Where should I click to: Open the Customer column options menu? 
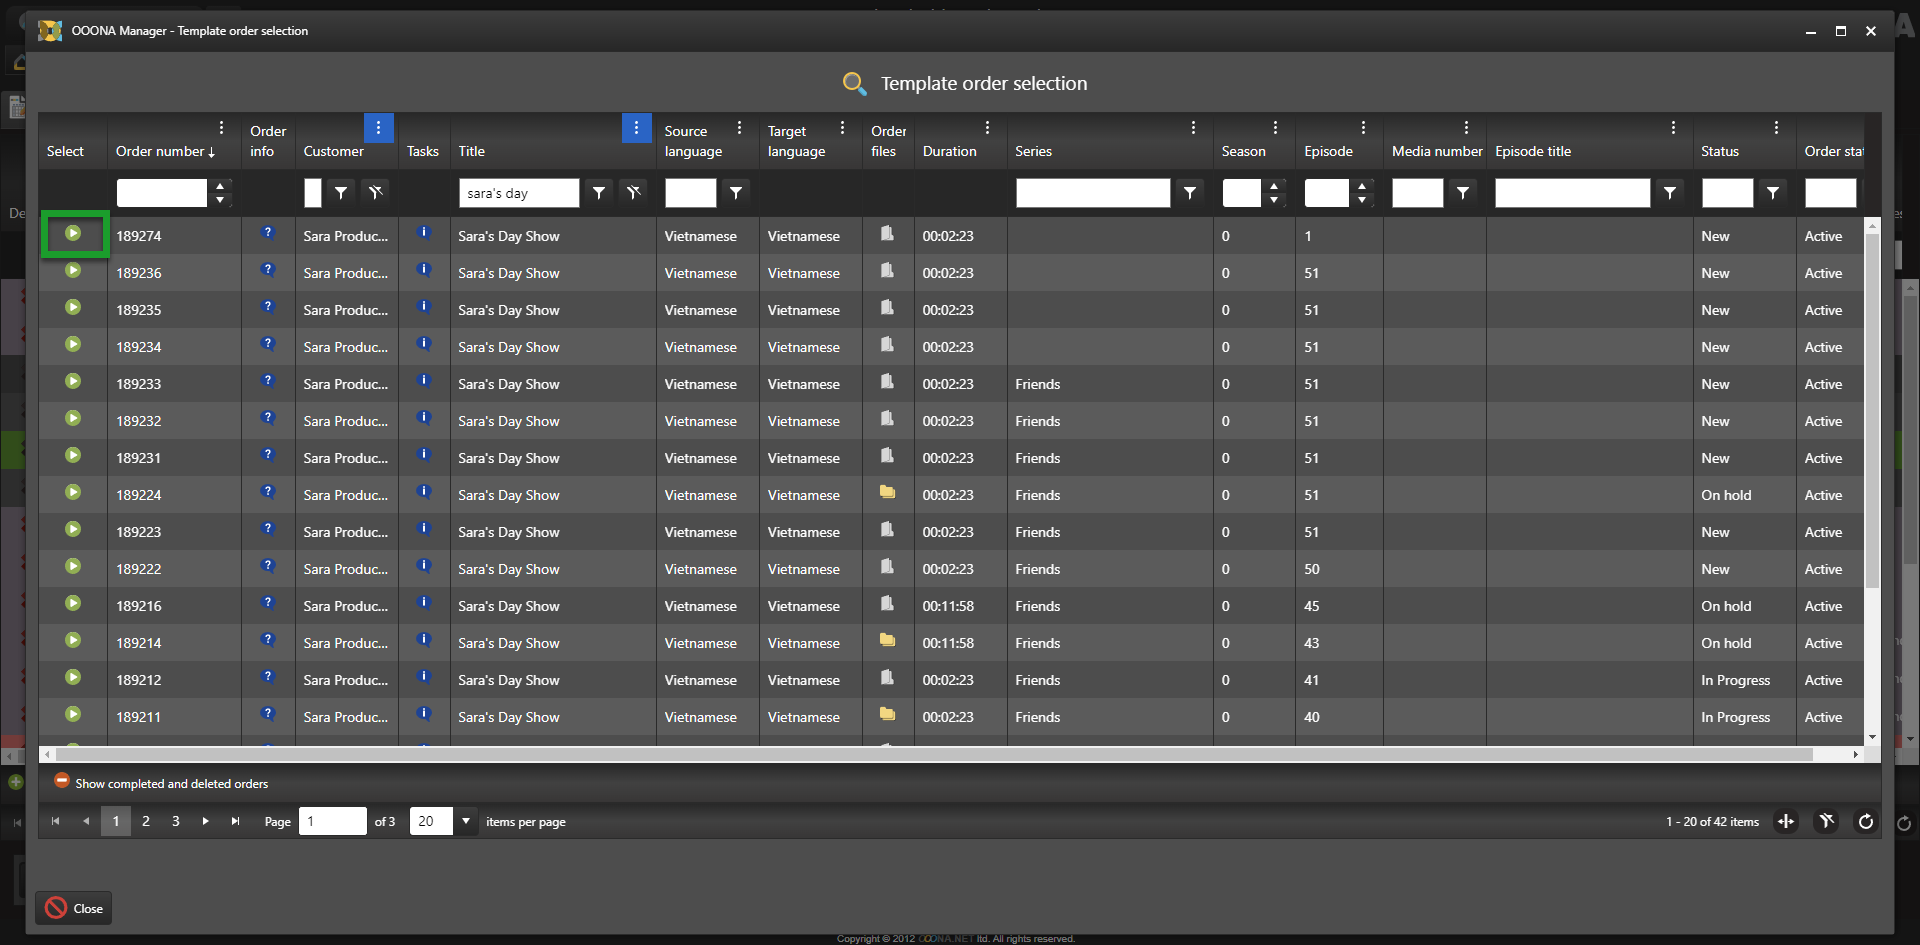378,128
